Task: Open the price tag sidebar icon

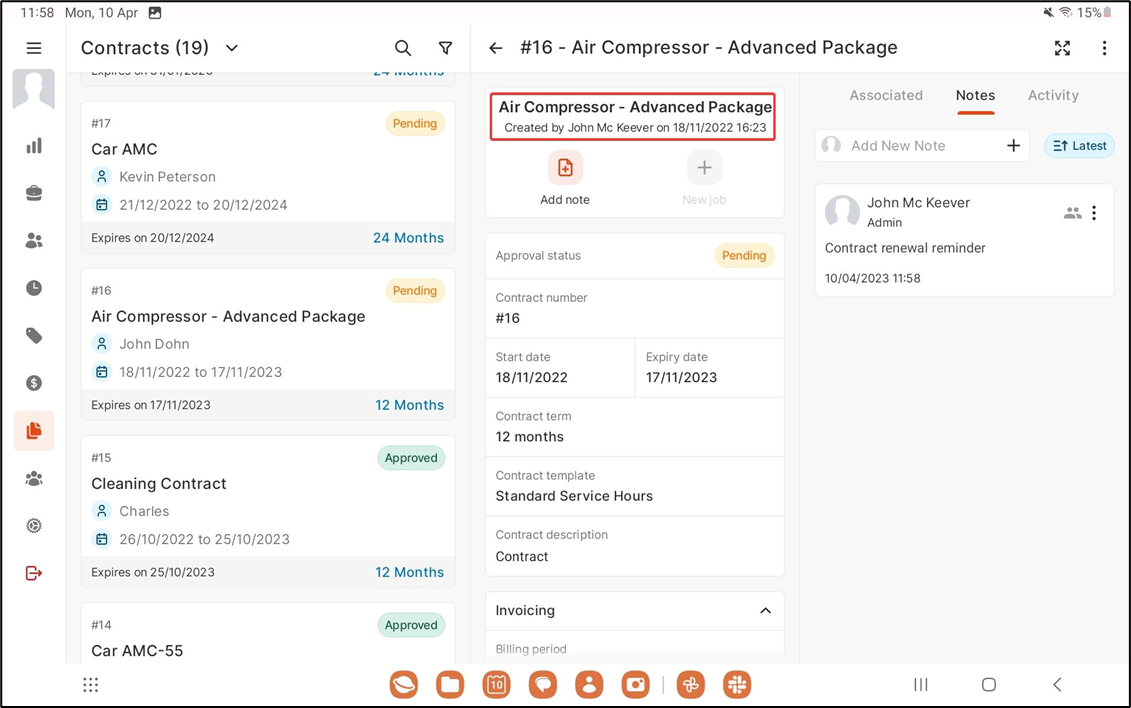Action: (x=34, y=336)
